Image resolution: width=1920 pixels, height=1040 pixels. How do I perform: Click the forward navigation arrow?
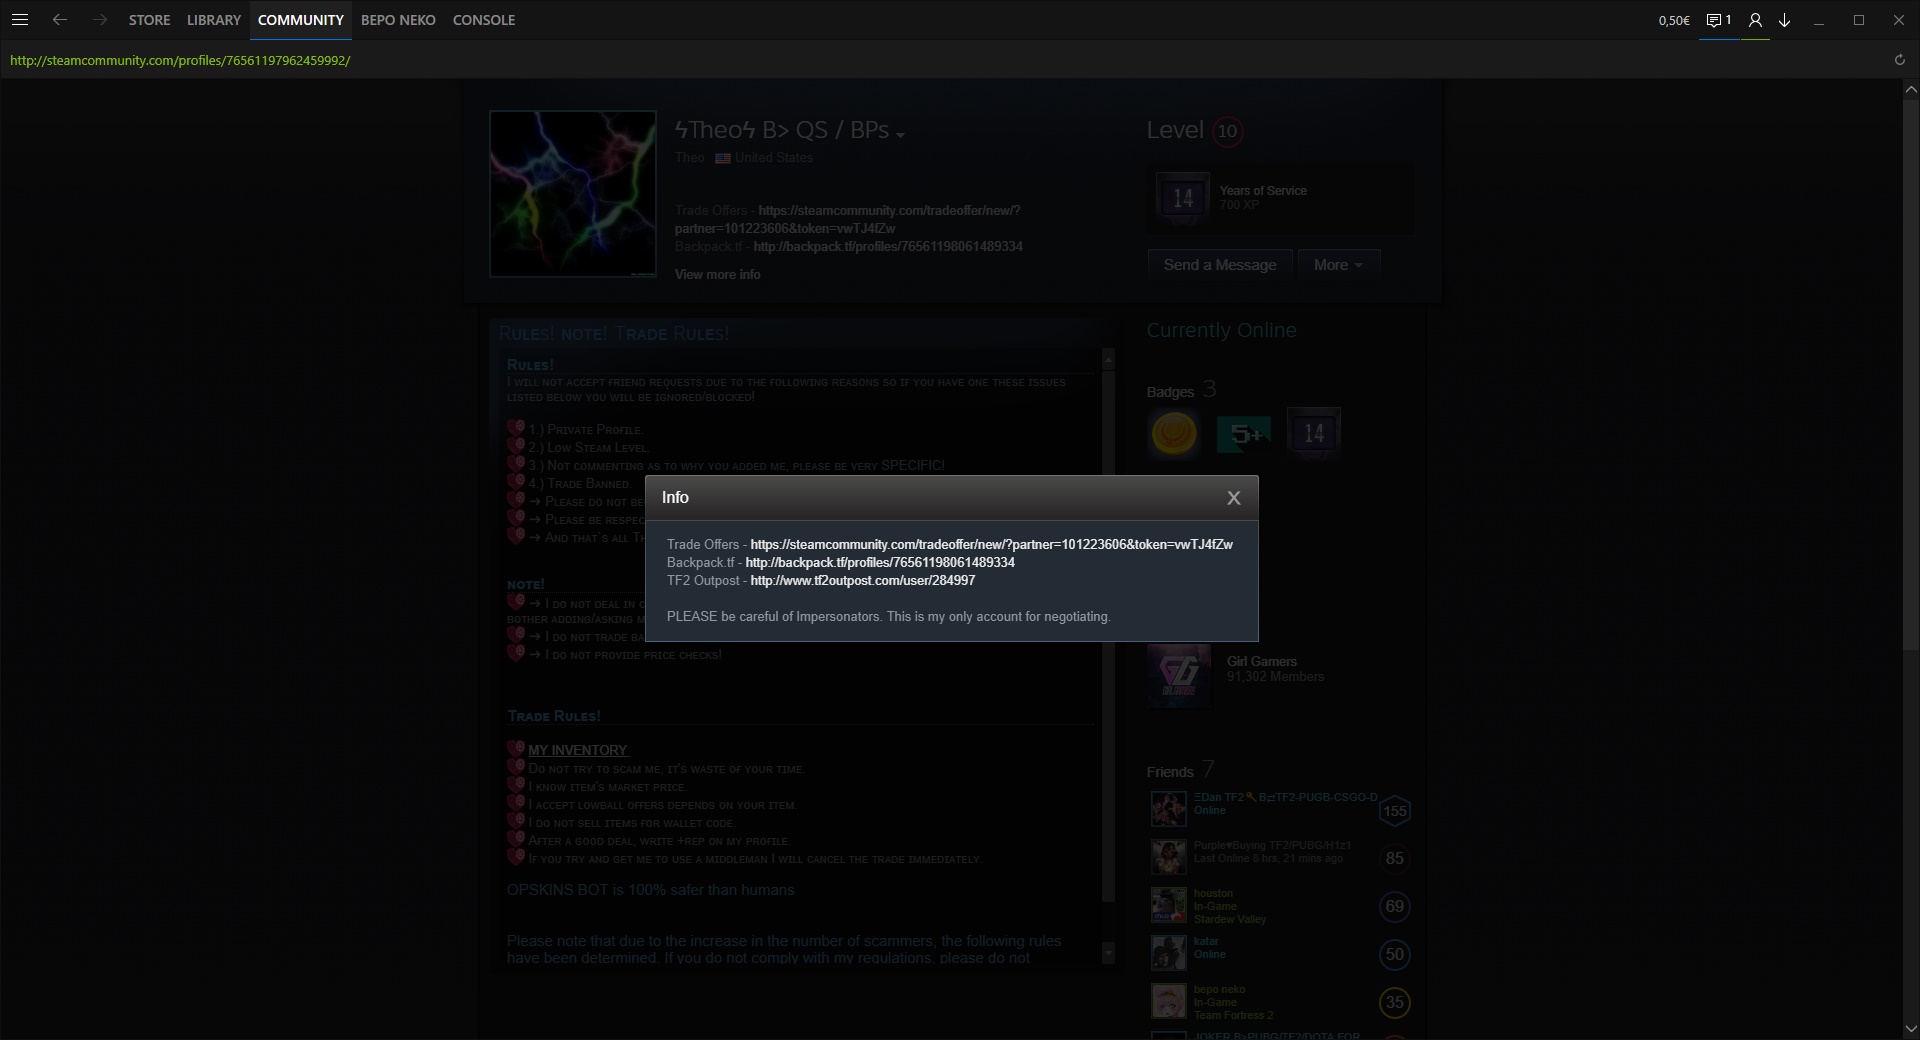click(99, 20)
